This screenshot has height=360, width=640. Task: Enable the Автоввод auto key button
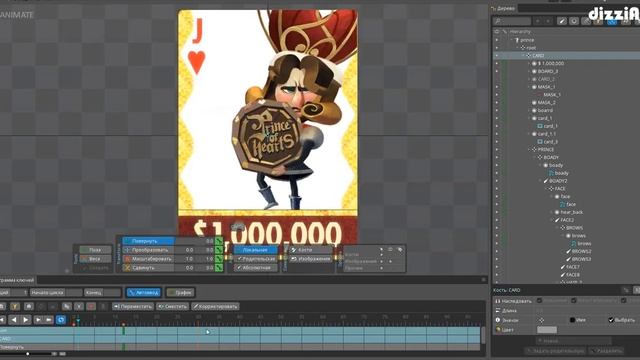(x=143, y=293)
